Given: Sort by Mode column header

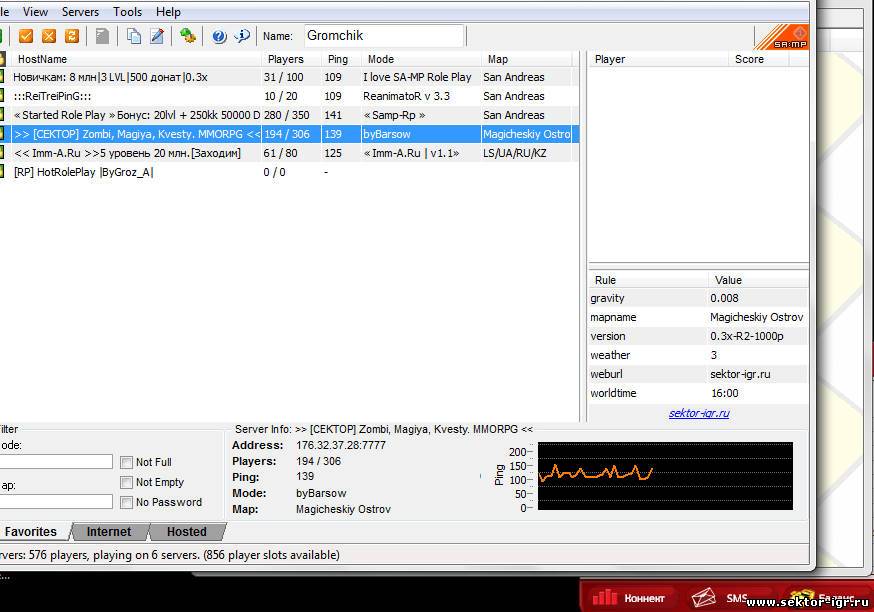Looking at the screenshot, I should [x=421, y=59].
